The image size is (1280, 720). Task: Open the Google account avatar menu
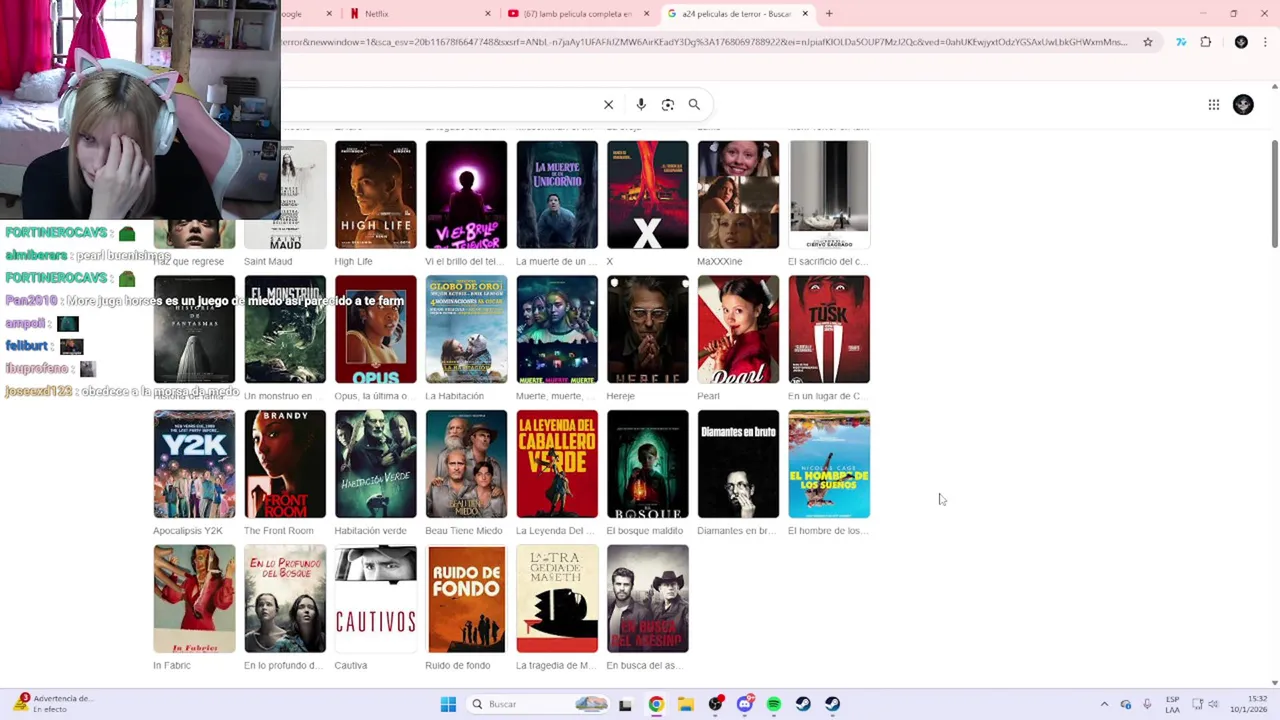click(1243, 104)
